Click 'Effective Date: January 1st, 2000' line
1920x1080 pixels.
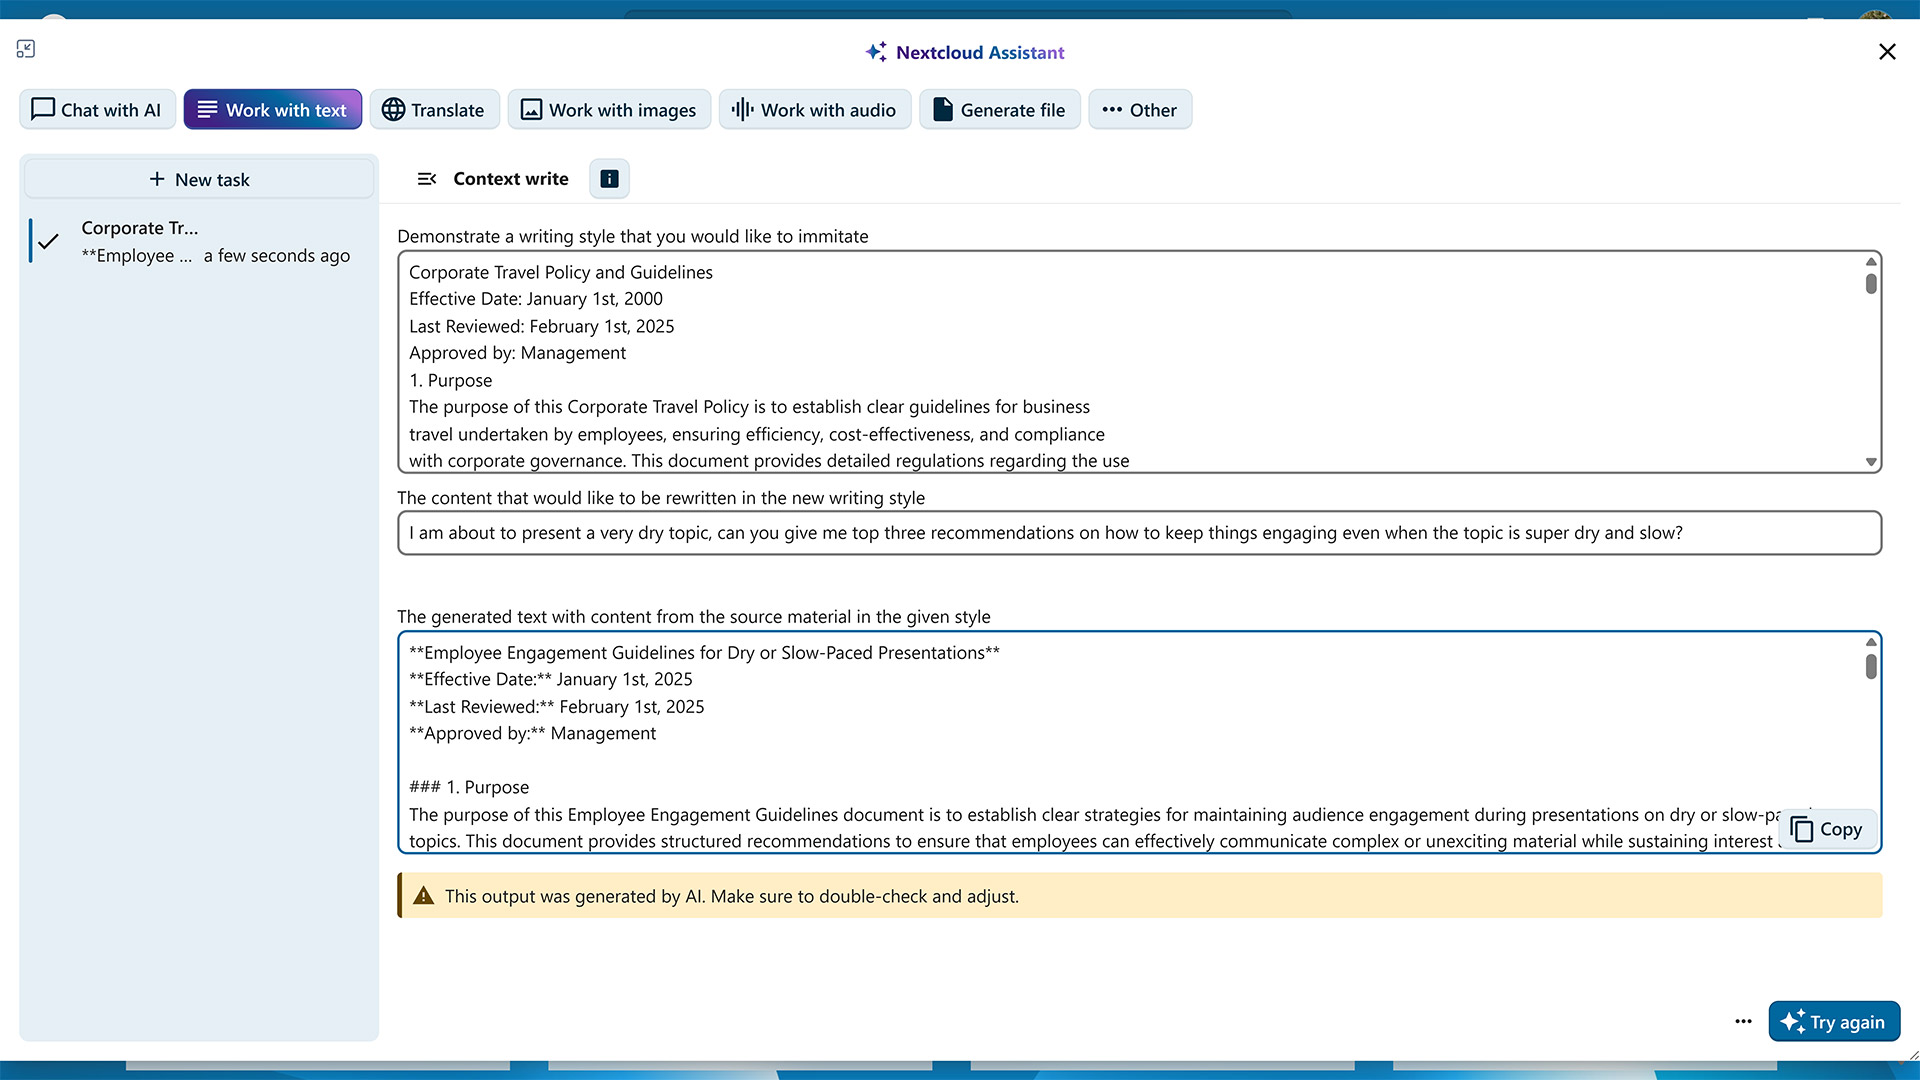click(x=536, y=299)
